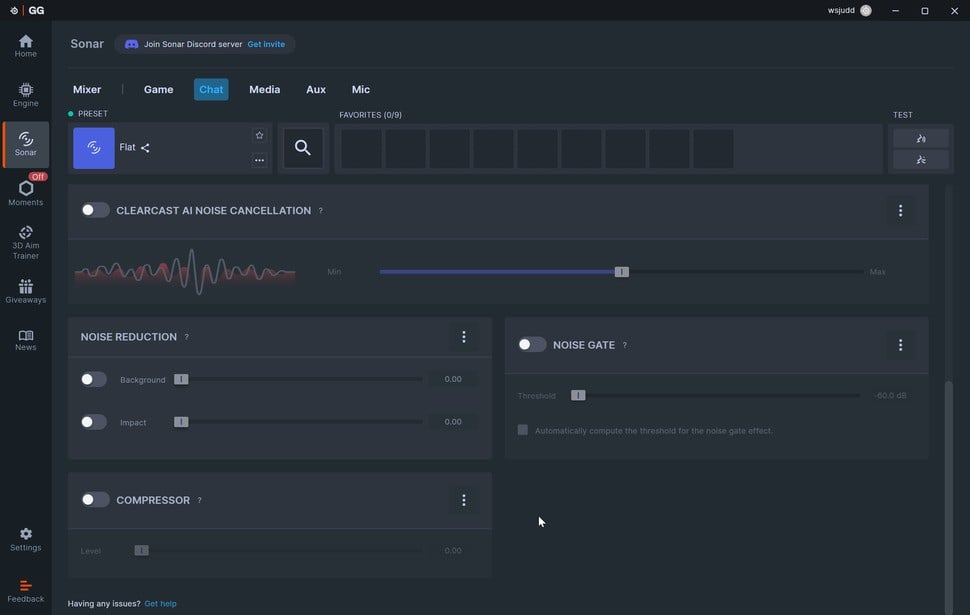This screenshot has height=615, width=970.
Task: Open the Flat preset ellipsis menu
Action: point(259,160)
